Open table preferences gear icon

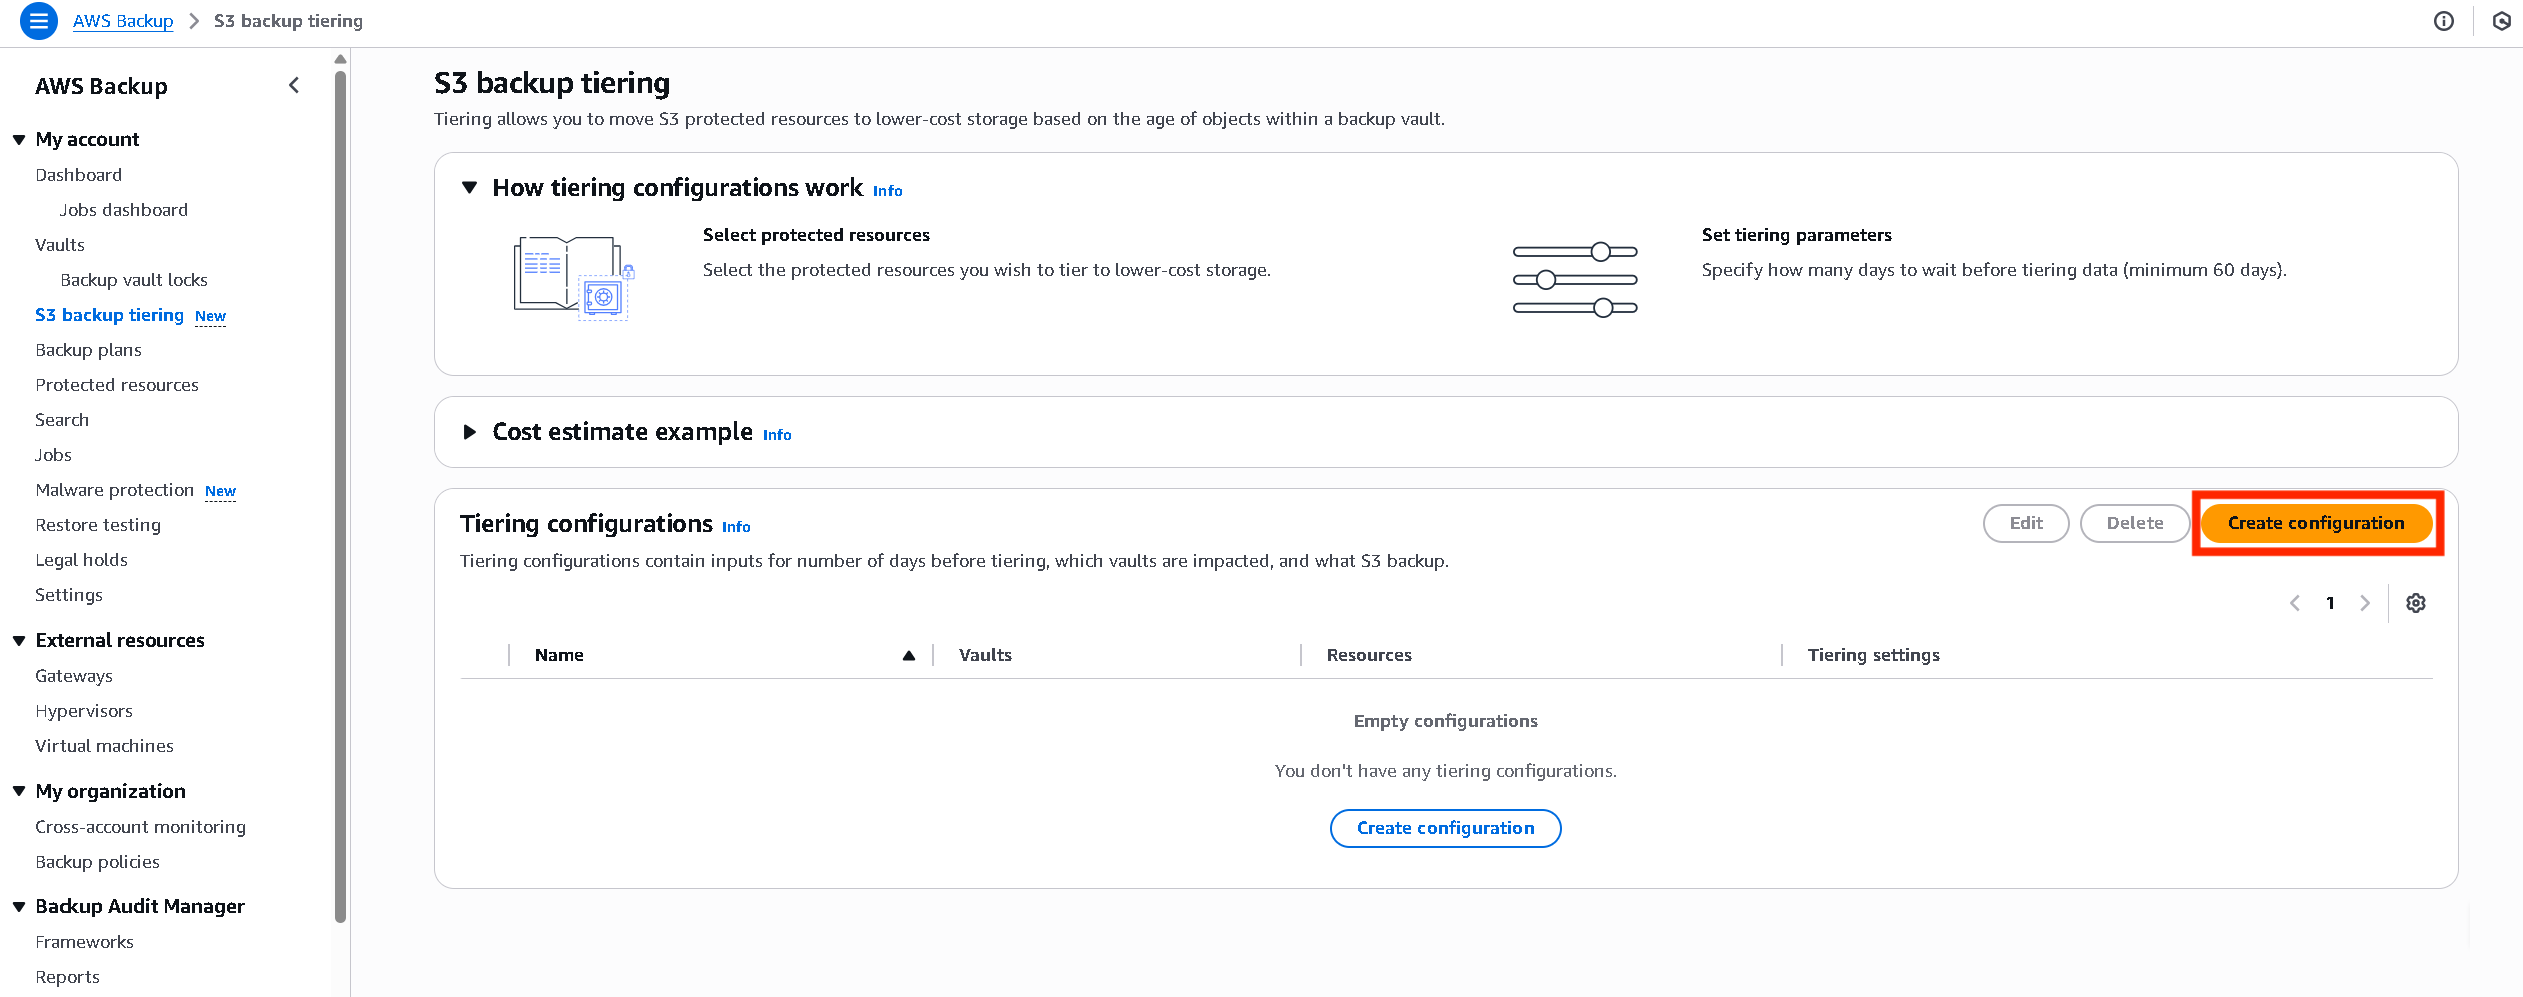coord(2415,603)
